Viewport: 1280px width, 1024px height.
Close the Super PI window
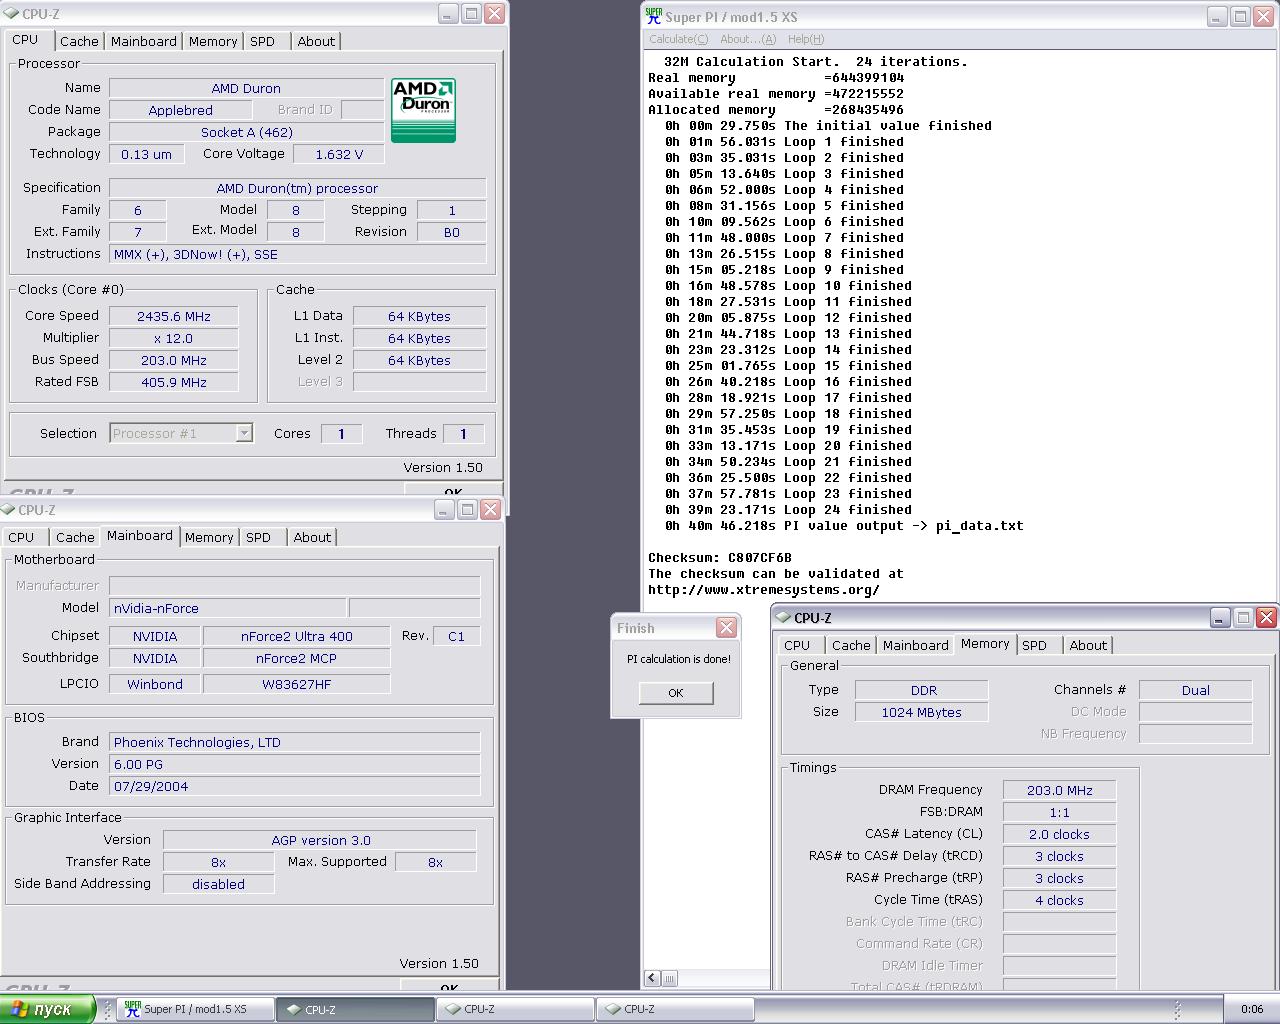tap(1264, 16)
